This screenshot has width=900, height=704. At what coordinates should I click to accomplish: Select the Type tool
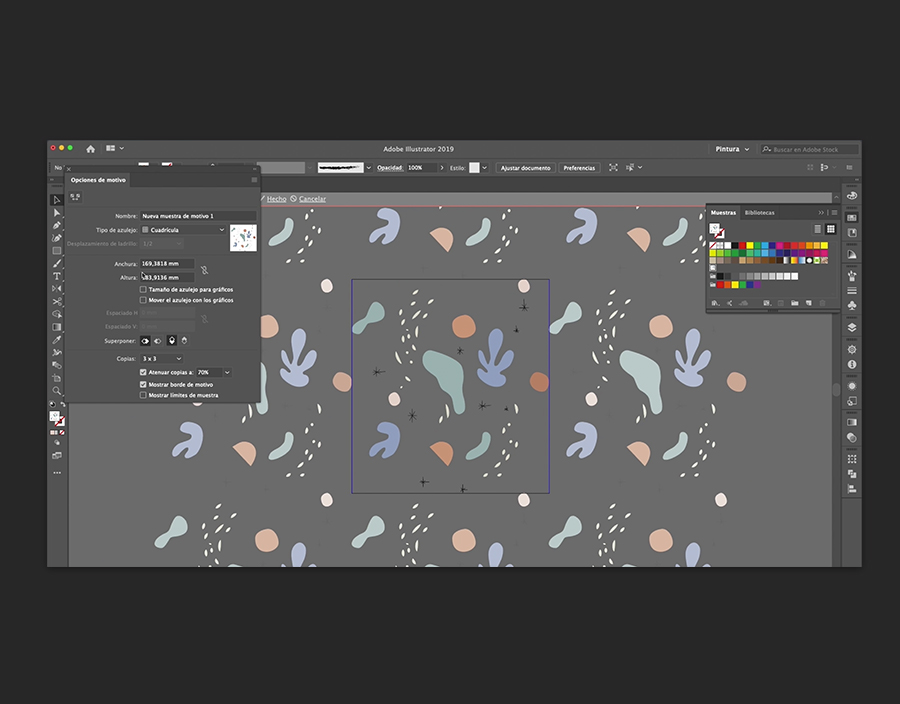[x=56, y=276]
